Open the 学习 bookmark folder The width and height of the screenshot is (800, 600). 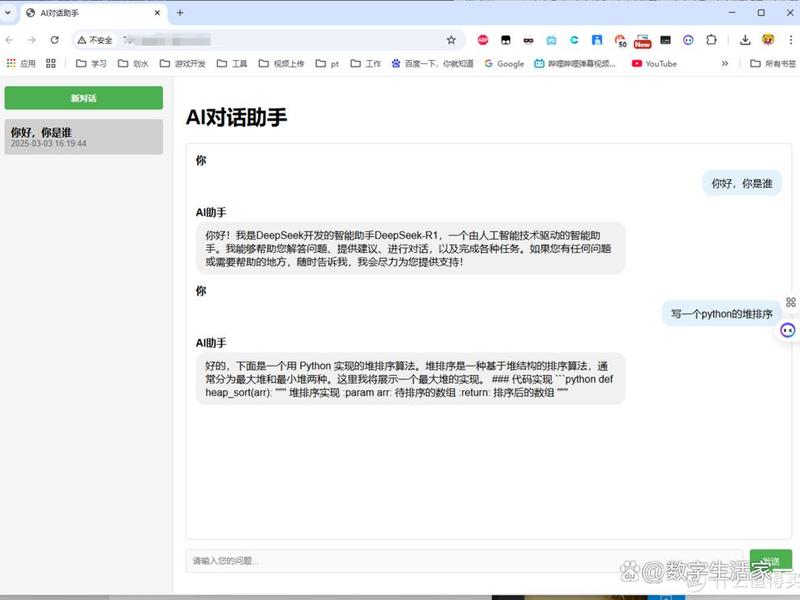(91, 63)
